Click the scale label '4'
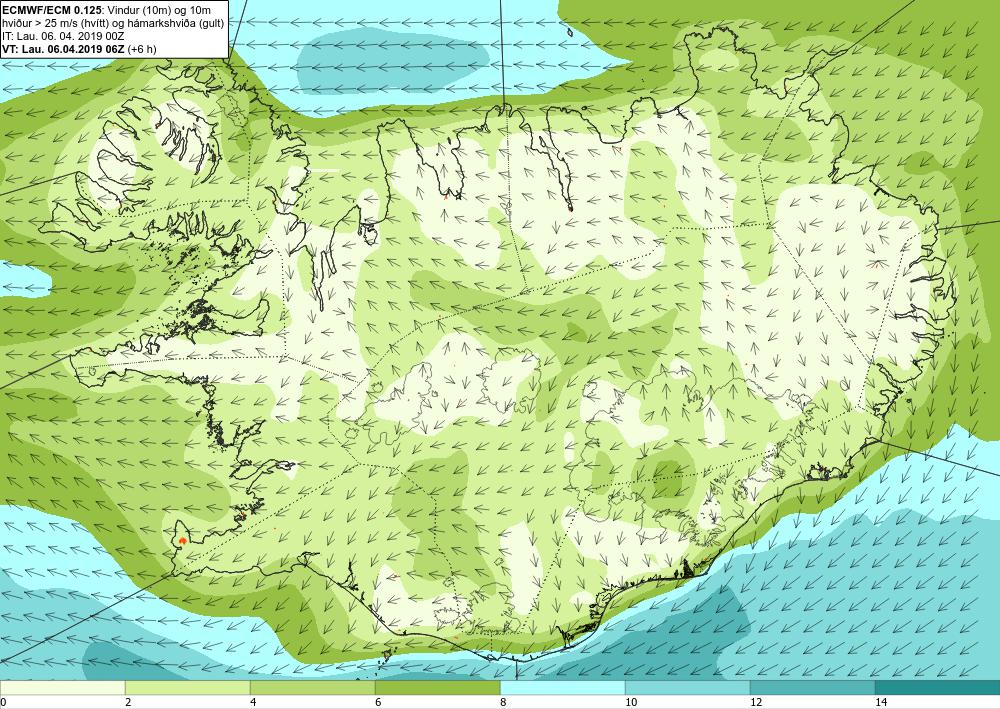This screenshot has height=709, width=1000. click(x=253, y=702)
